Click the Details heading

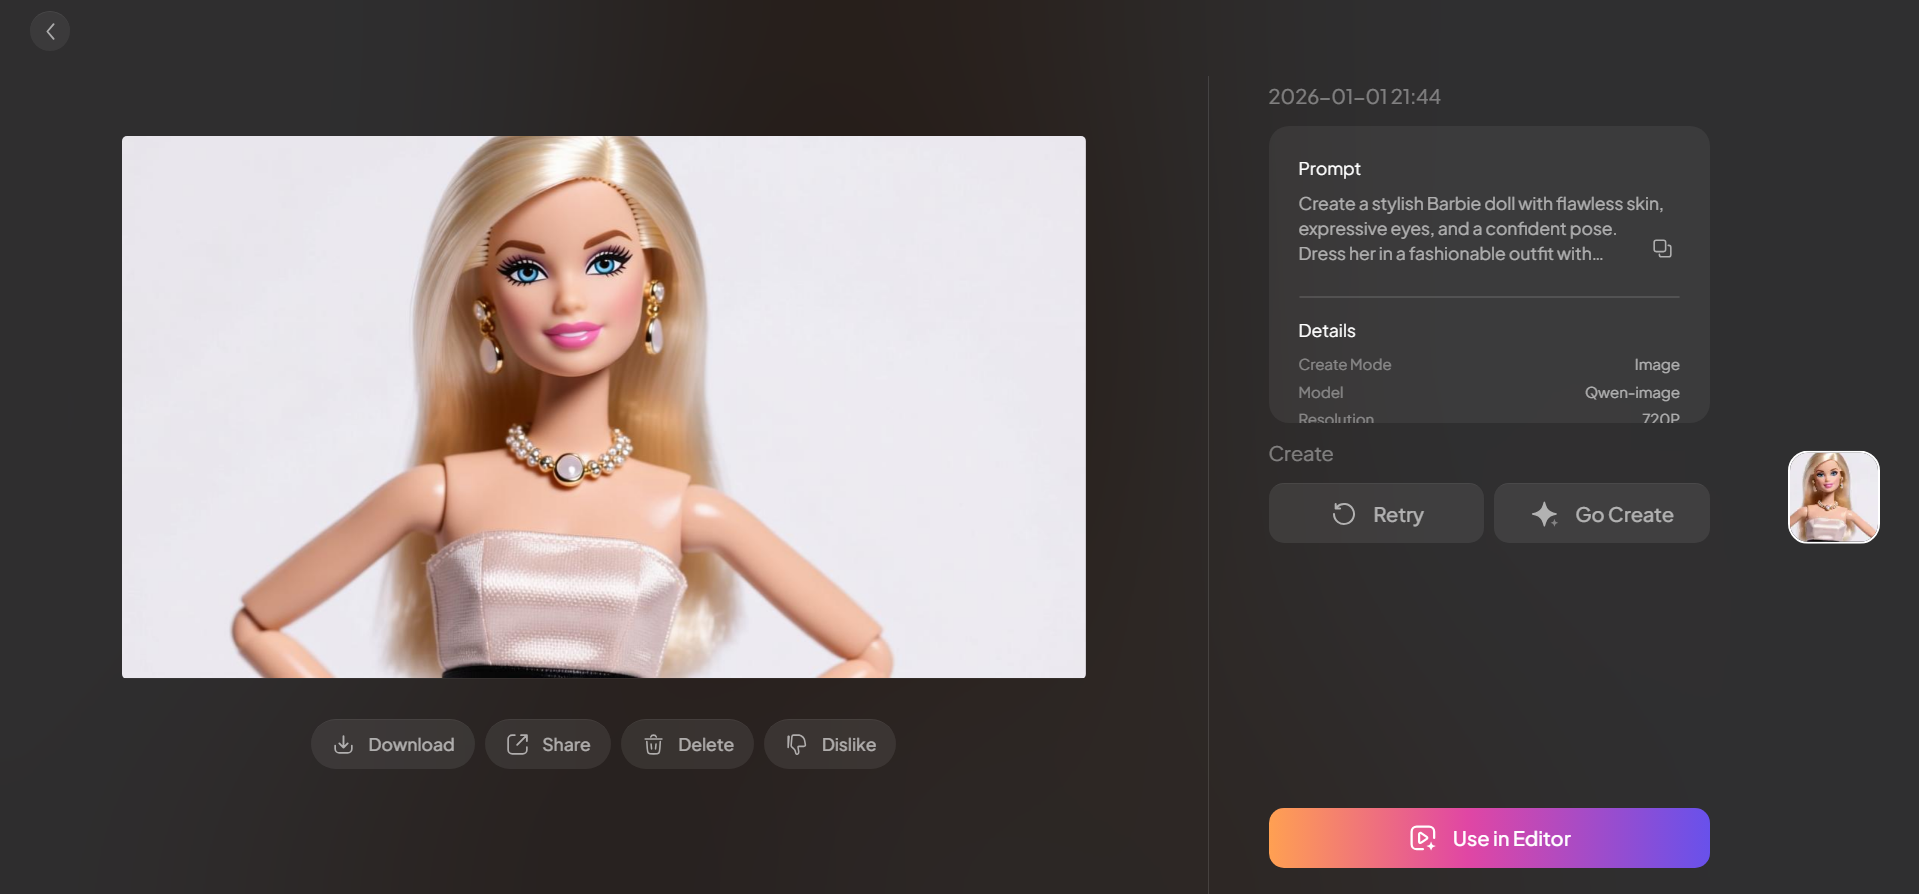coord(1327,331)
